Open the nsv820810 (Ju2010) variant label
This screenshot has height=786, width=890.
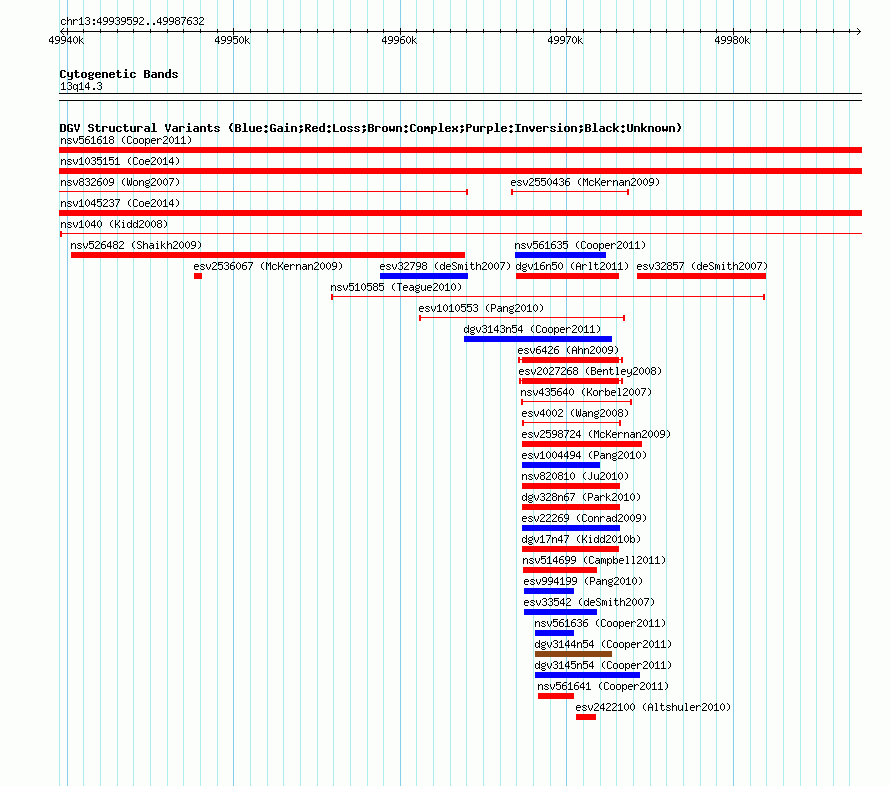[x=575, y=476]
